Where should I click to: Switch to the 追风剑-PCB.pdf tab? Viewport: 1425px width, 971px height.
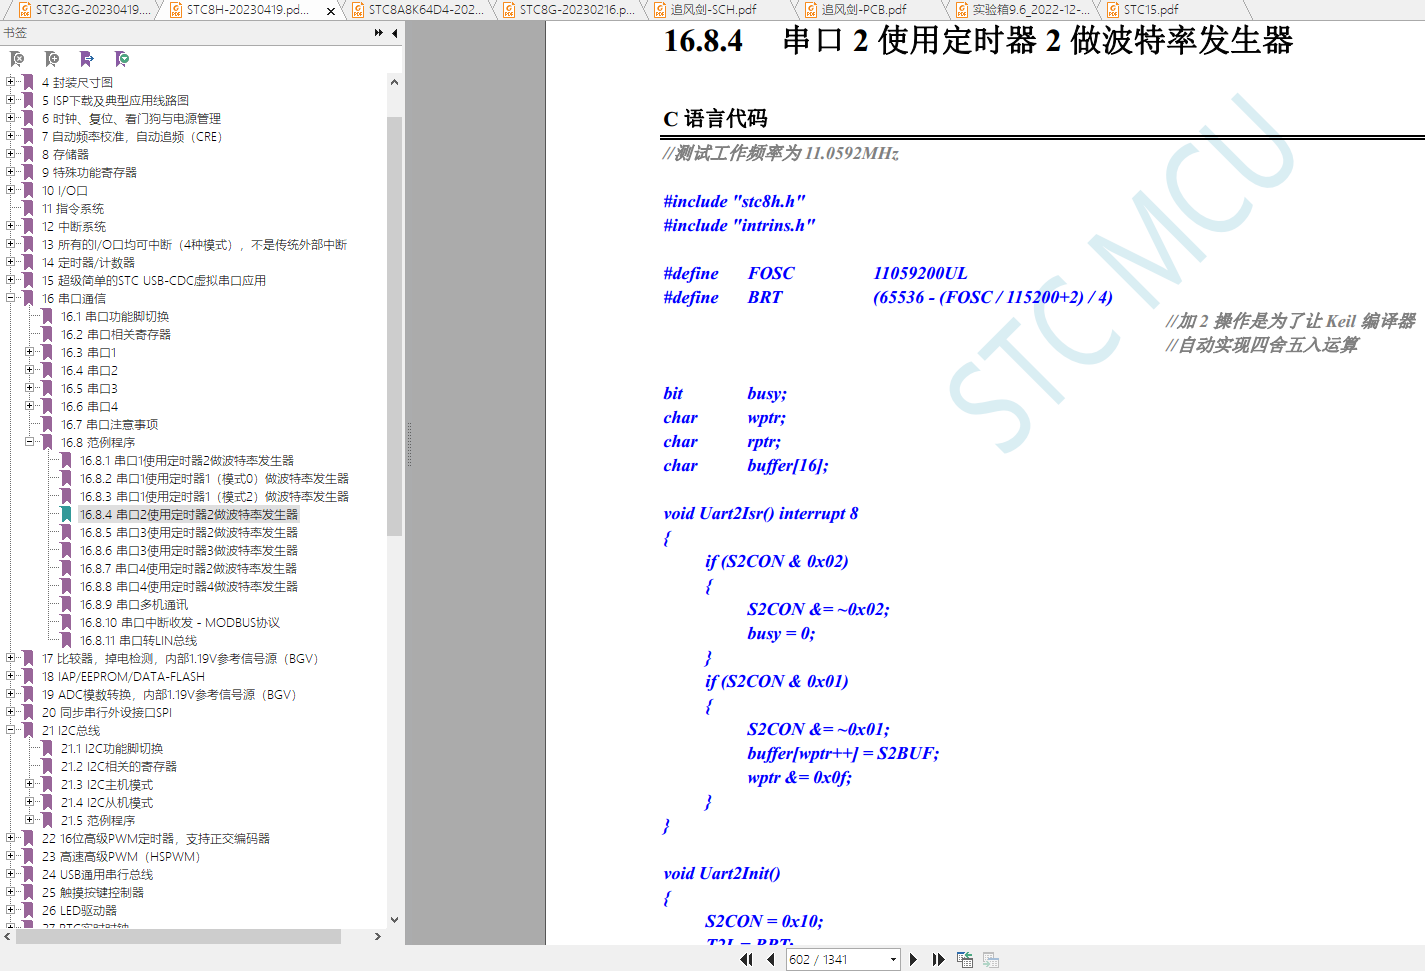coord(869,10)
